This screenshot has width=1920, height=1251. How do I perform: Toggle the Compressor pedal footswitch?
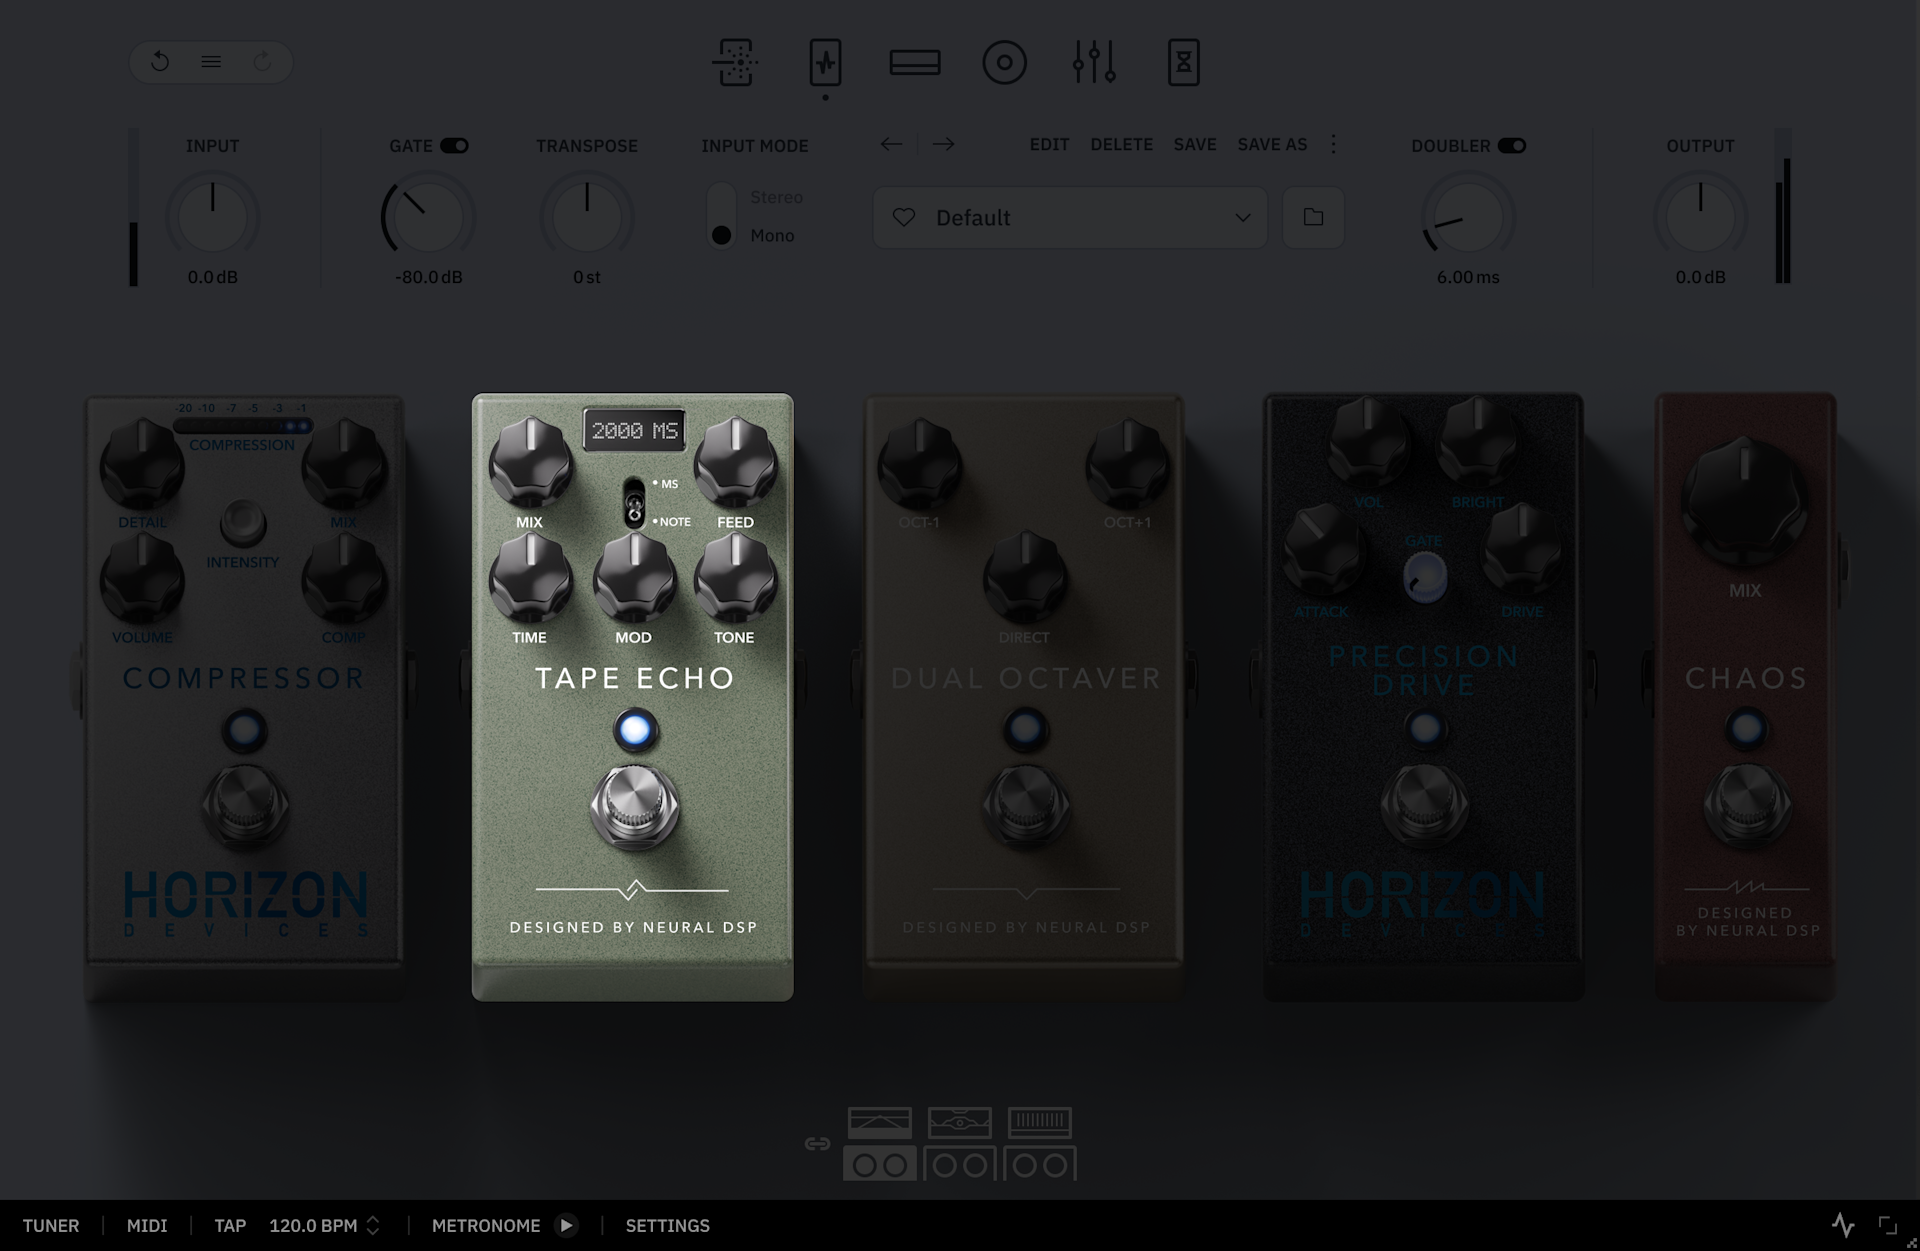click(x=245, y=805)
